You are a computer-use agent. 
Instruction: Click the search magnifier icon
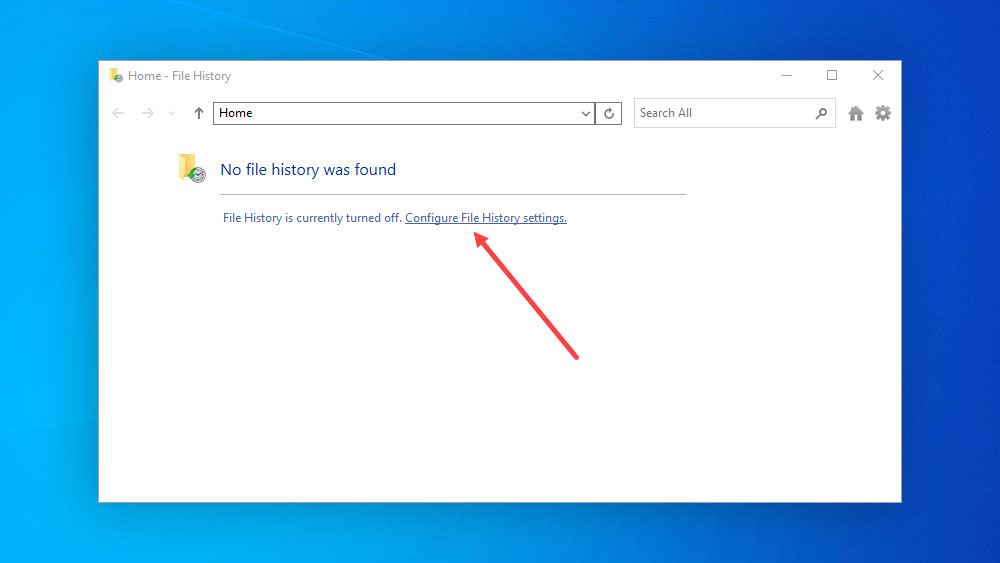821,113
